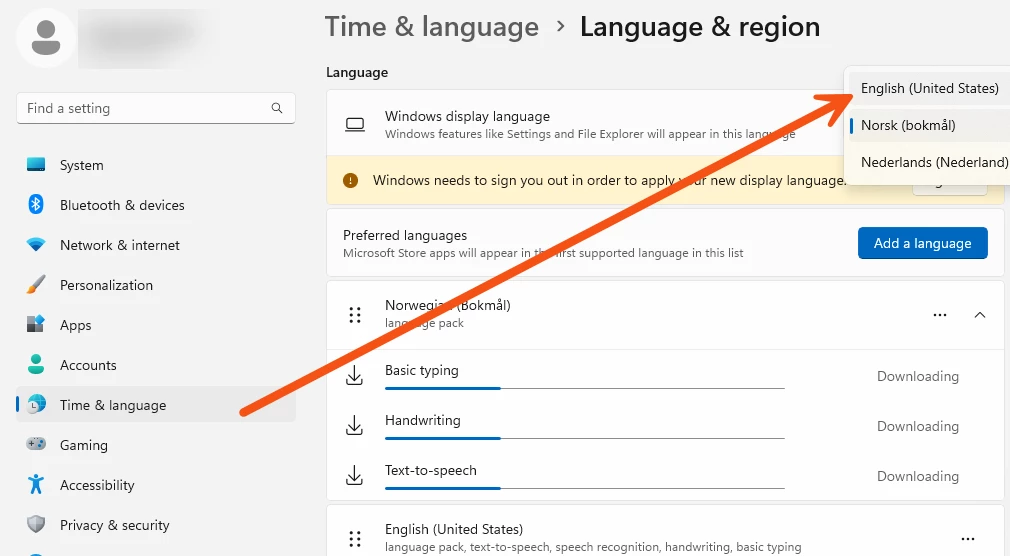Click Downloading status beside Text-to-speech

[918, 476]
